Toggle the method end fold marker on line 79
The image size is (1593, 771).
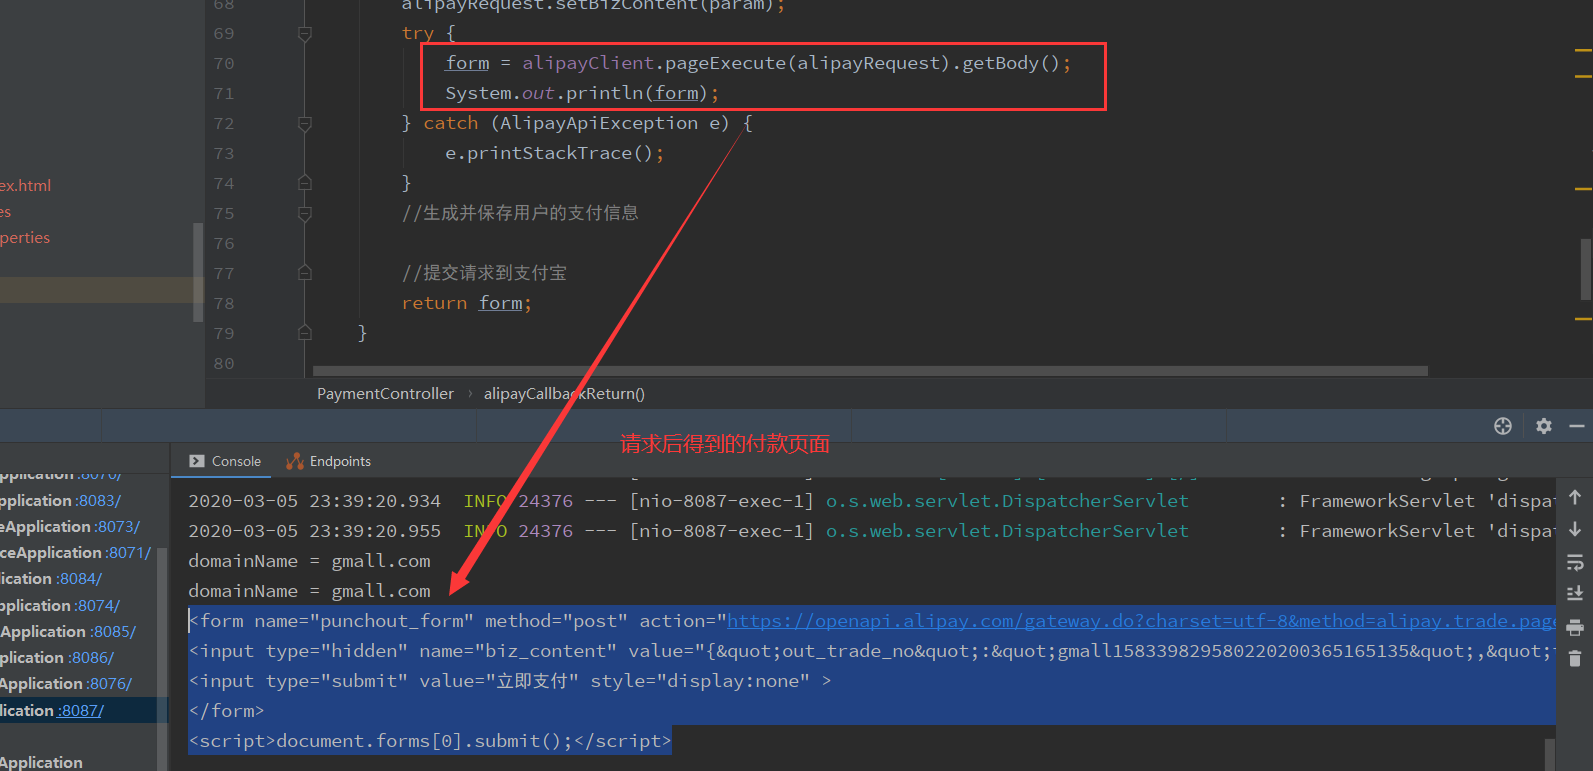click(305, 333)
